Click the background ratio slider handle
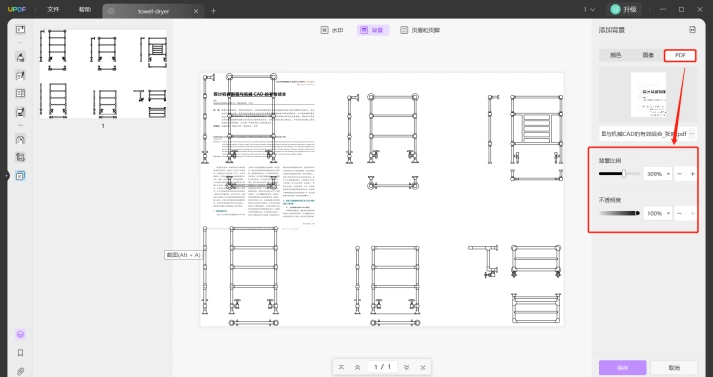Screen dimensions: 713x377 point(624,174)
